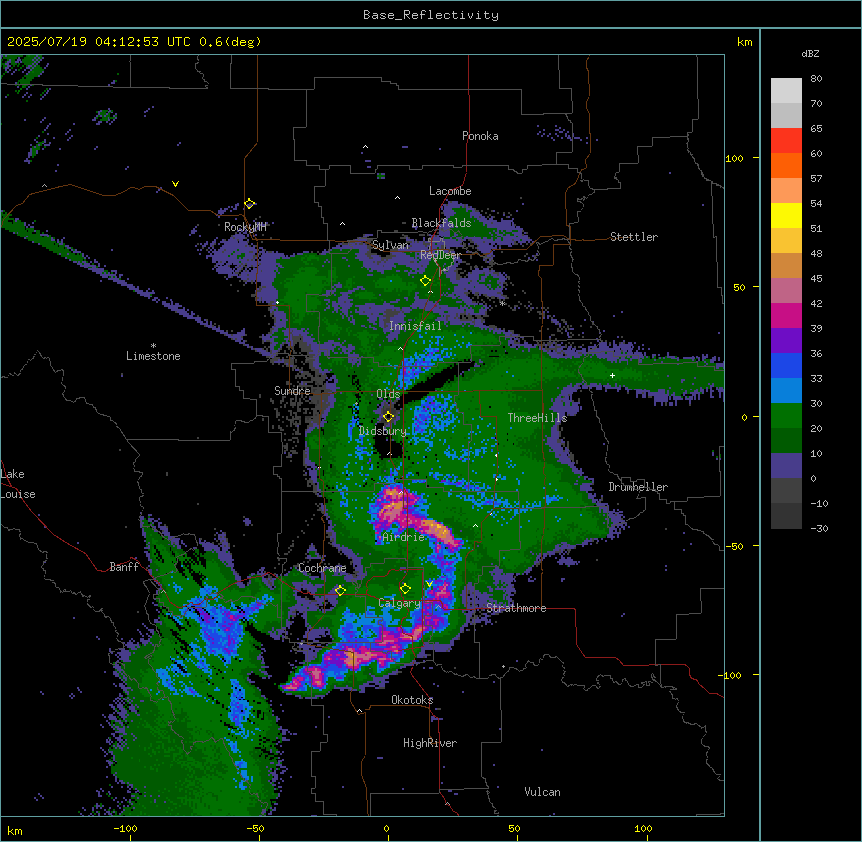Click the Cochrane label
Viewport: 862px width, 842px height.
(x=322, y=568)
